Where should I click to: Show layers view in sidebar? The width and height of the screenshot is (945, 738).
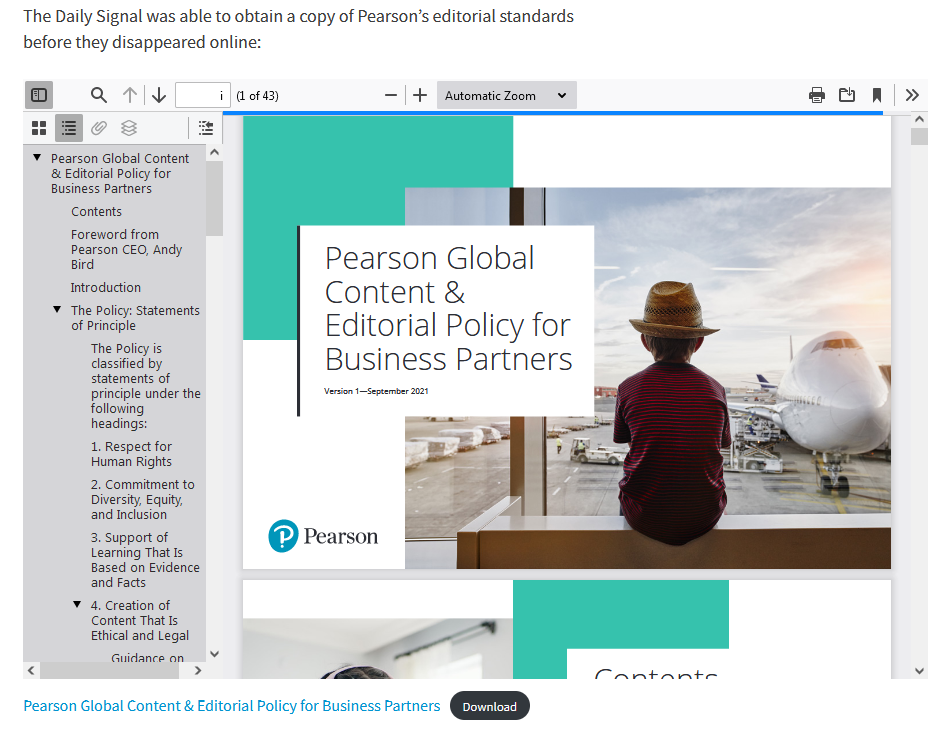click(x=129, y=128)
